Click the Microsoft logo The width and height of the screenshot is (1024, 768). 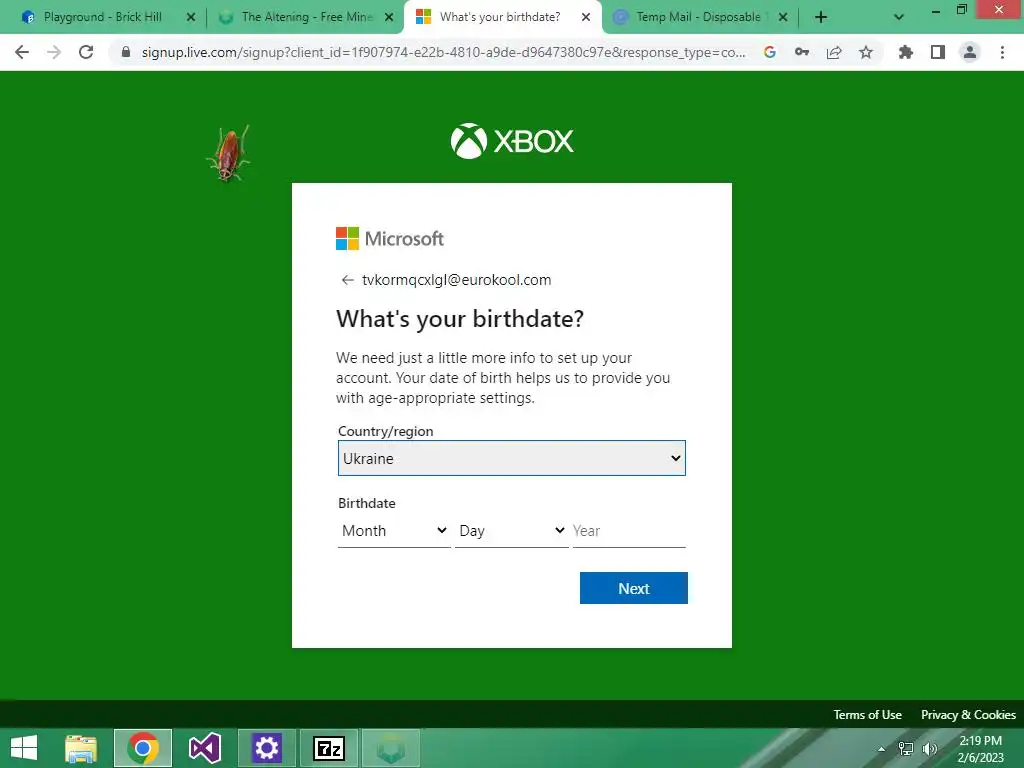390,238
